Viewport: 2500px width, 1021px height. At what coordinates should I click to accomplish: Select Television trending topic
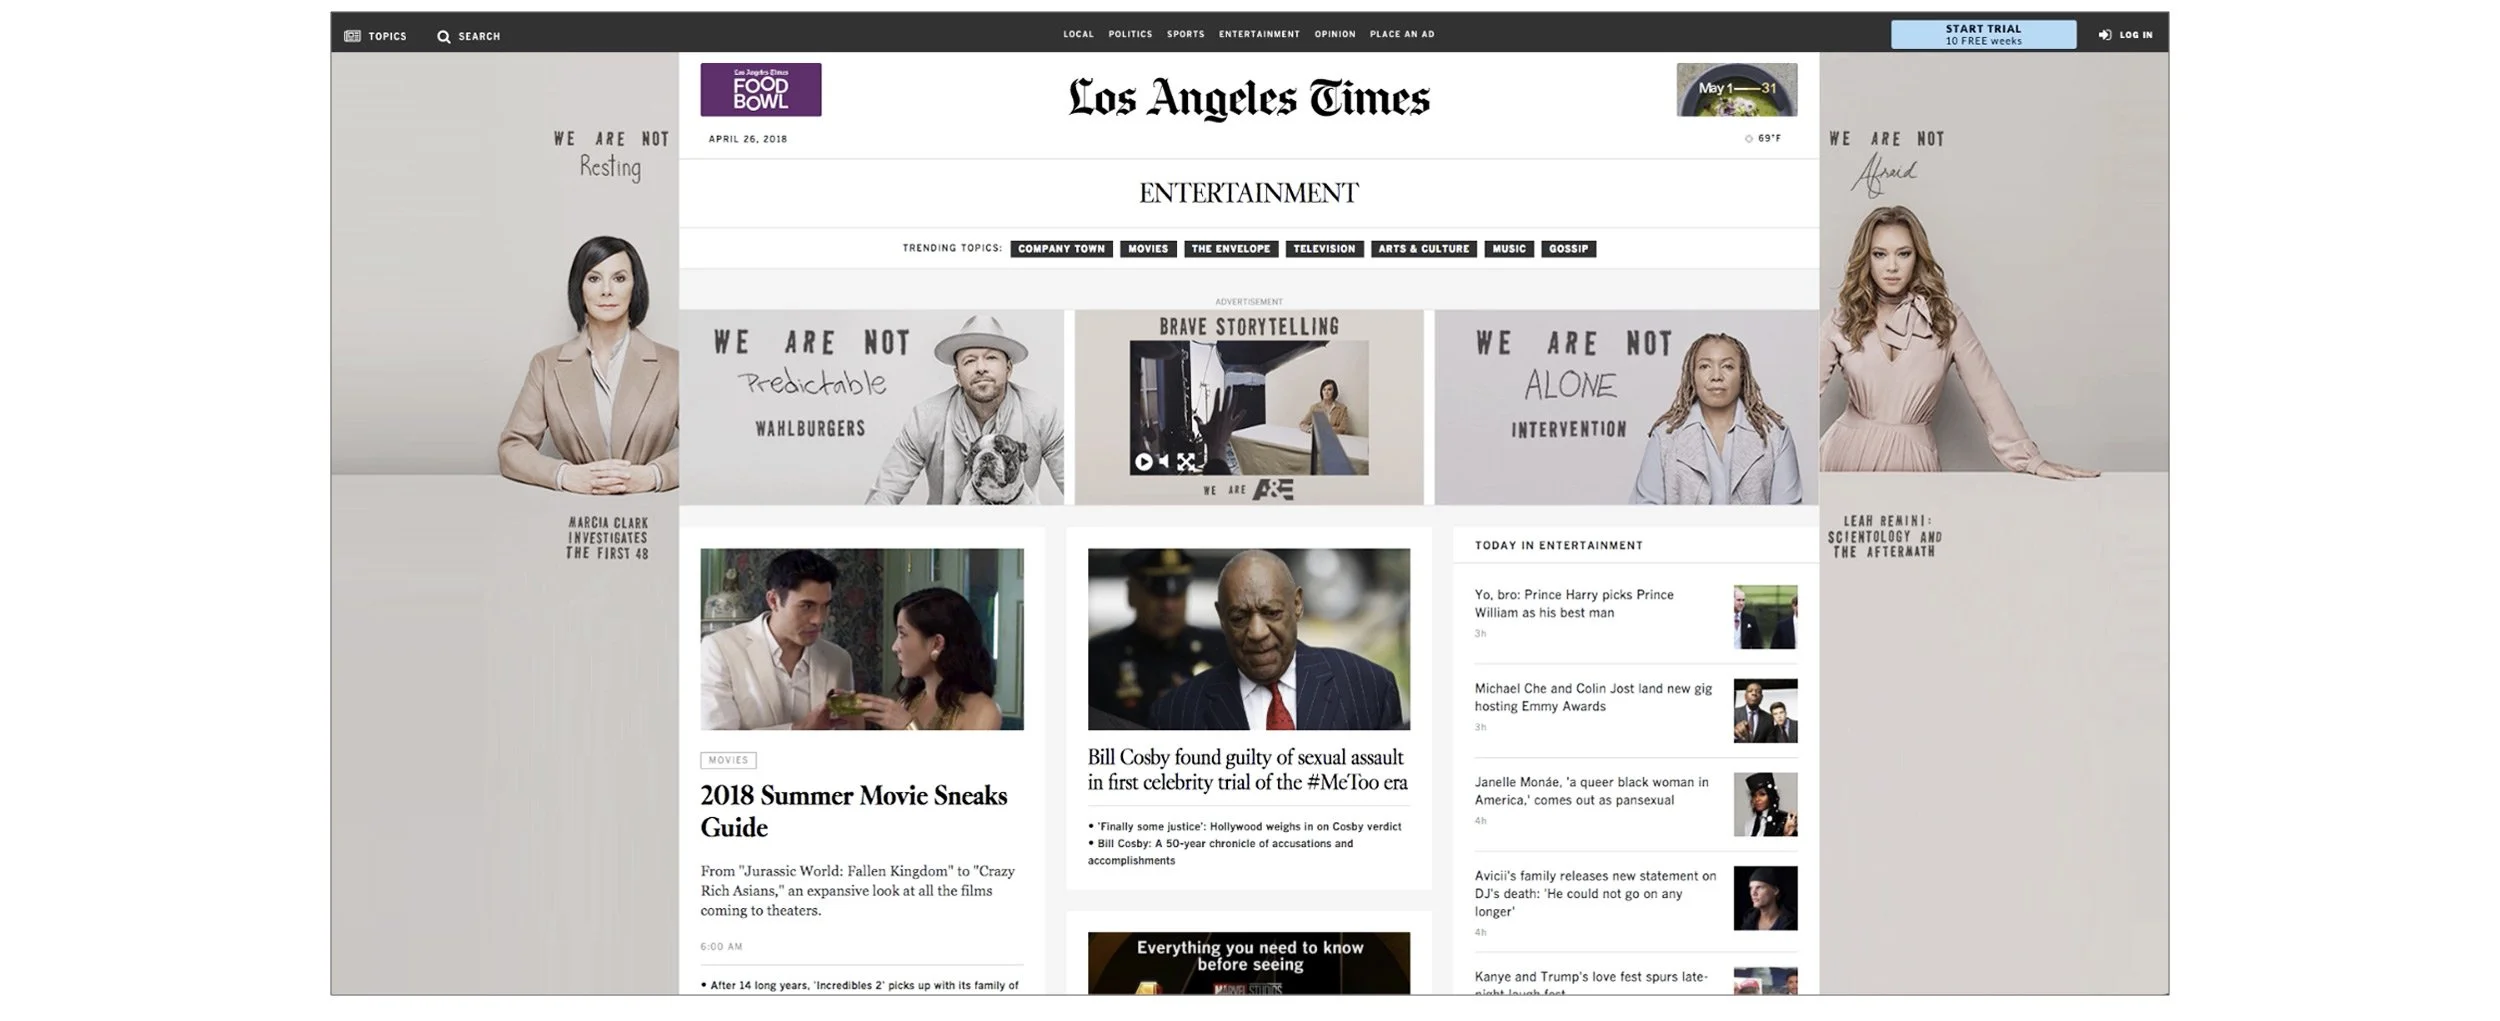pos(1324,249)
